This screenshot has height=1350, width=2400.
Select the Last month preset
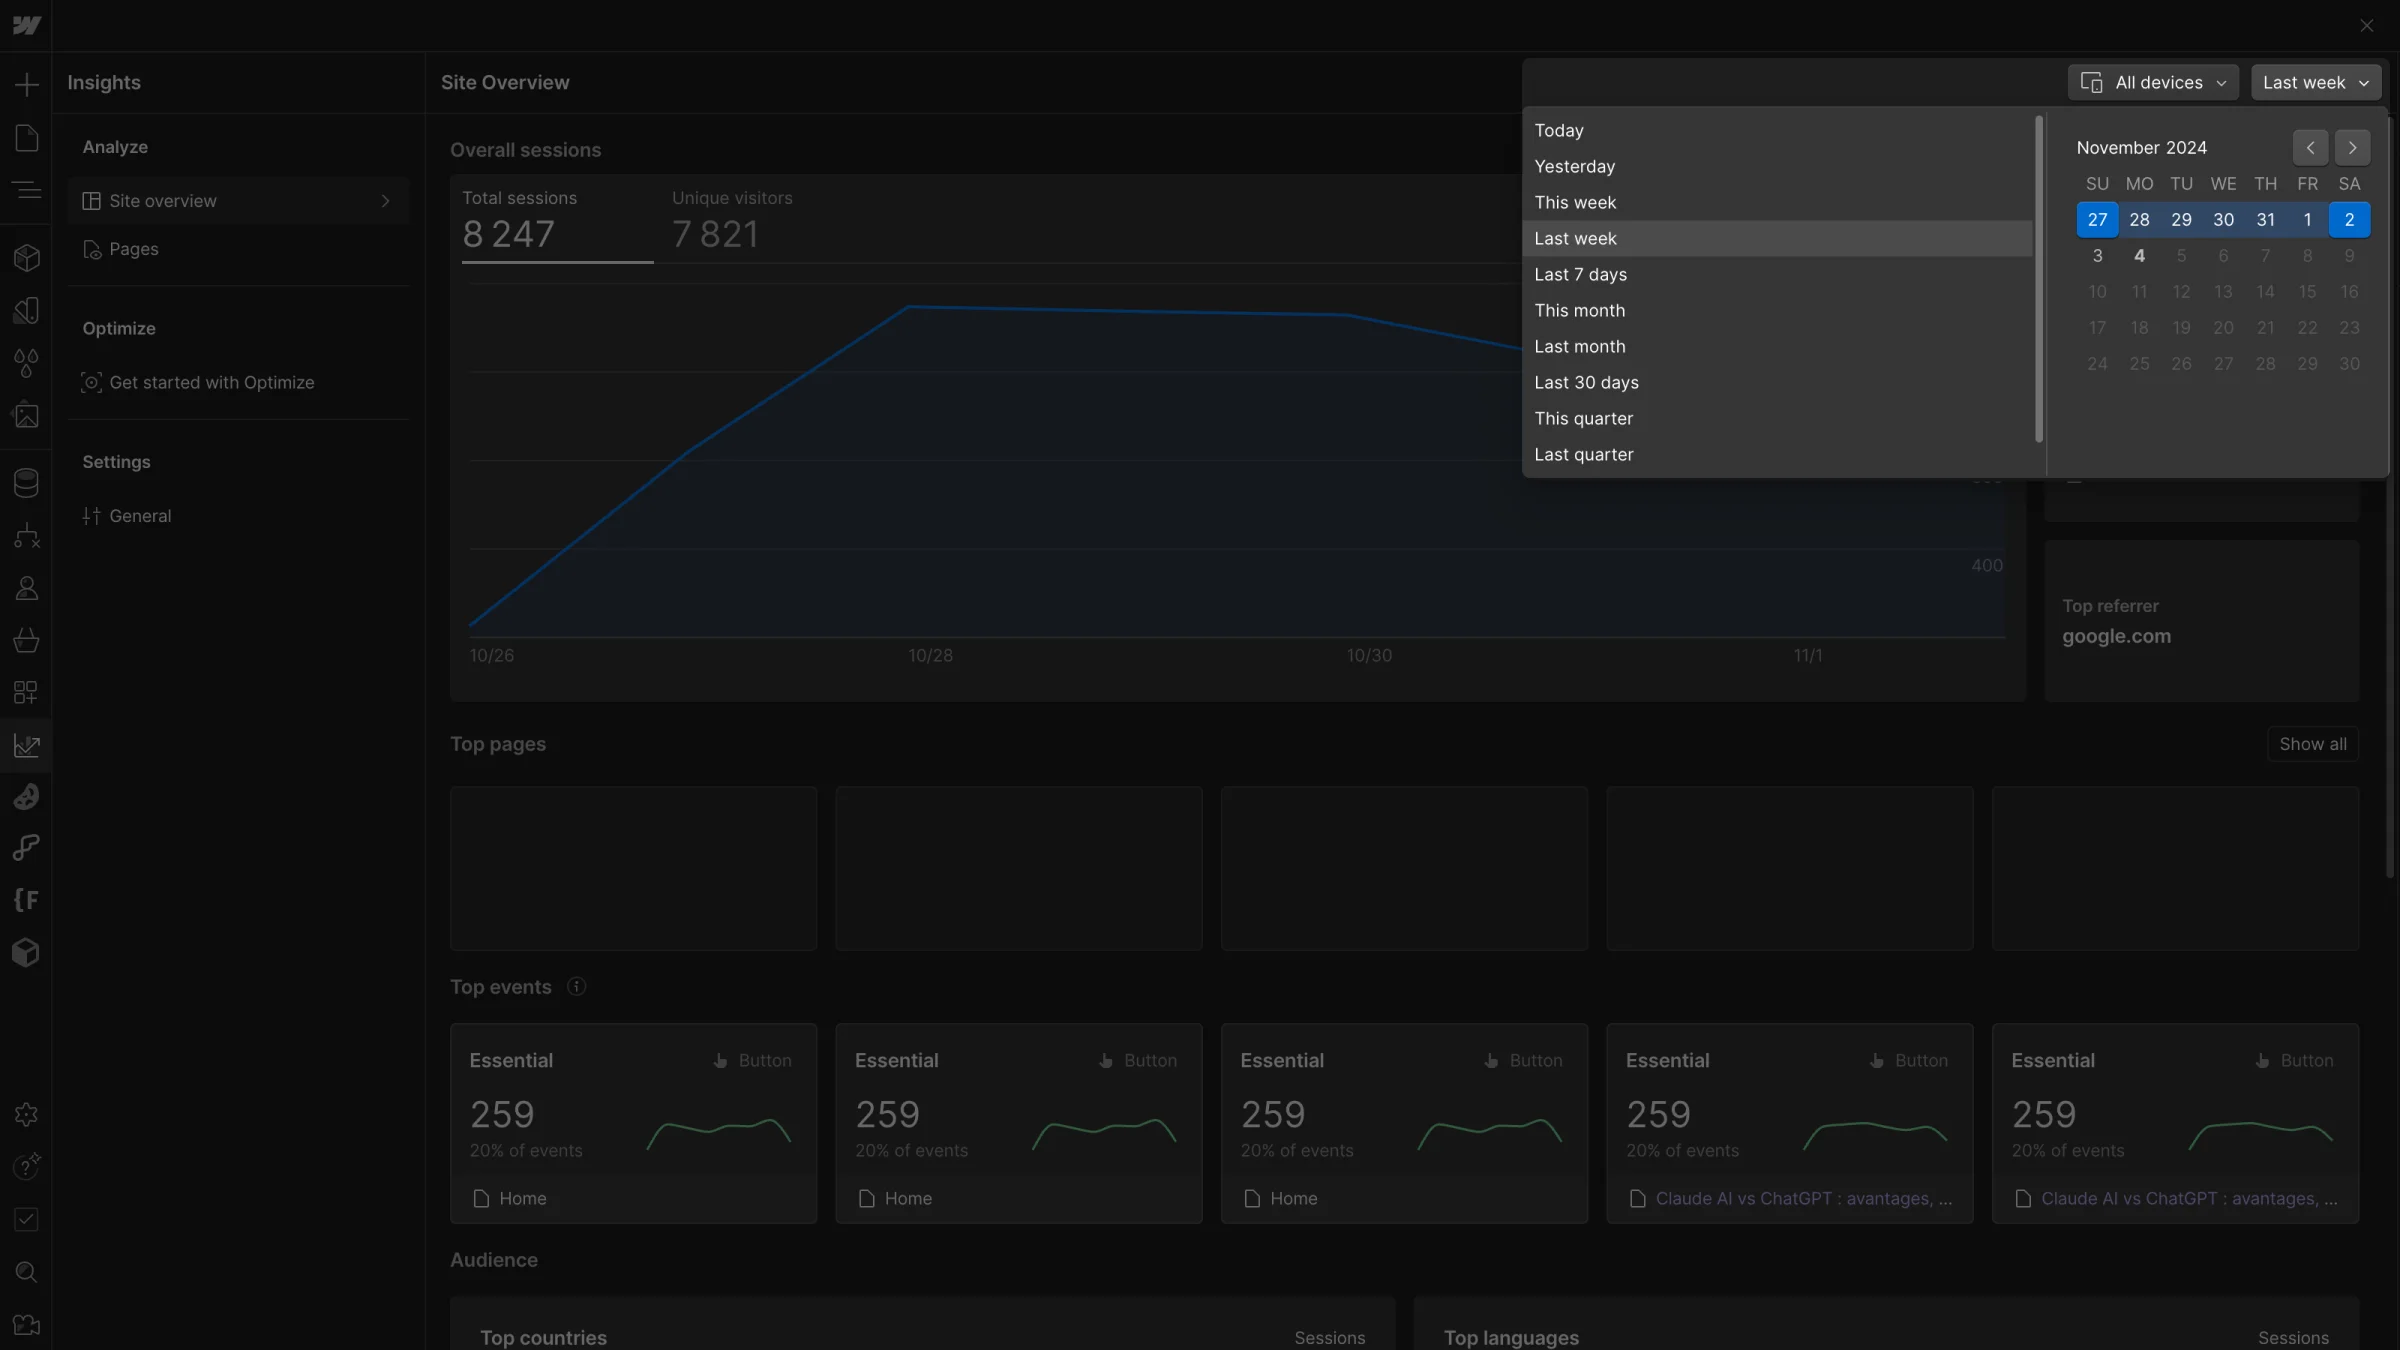click(1778, 347)
